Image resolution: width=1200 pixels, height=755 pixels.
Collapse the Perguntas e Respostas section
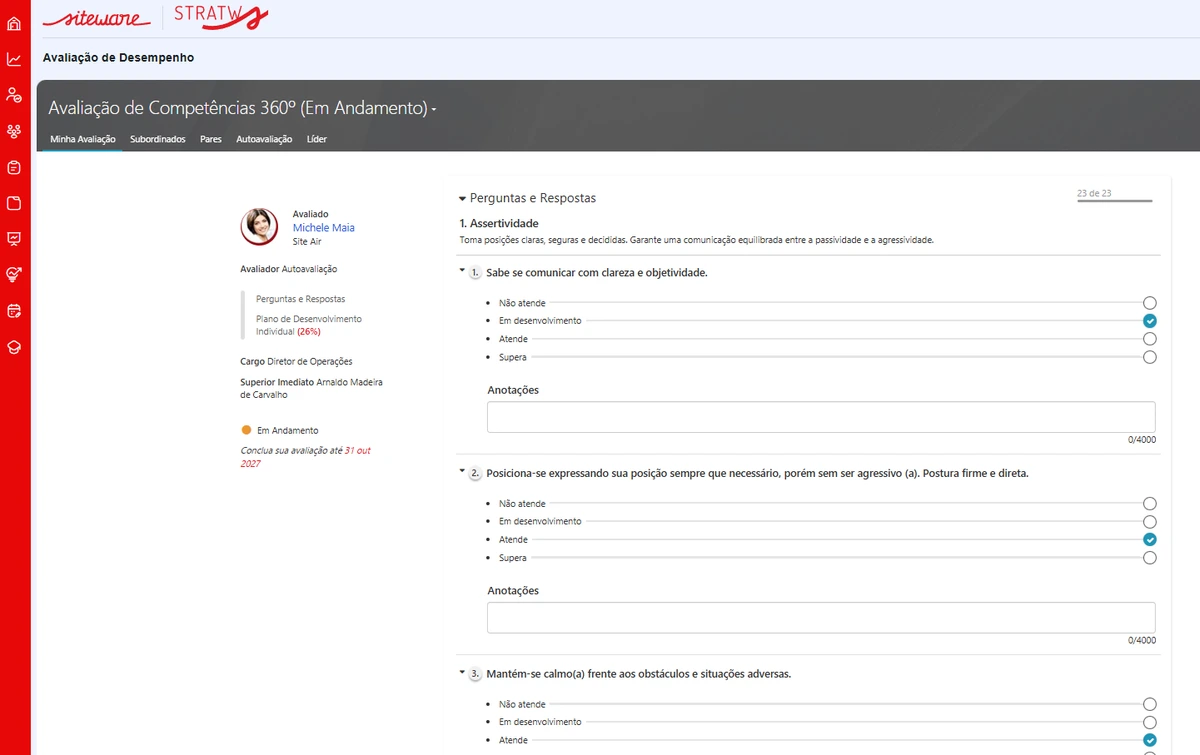(462, 199)
